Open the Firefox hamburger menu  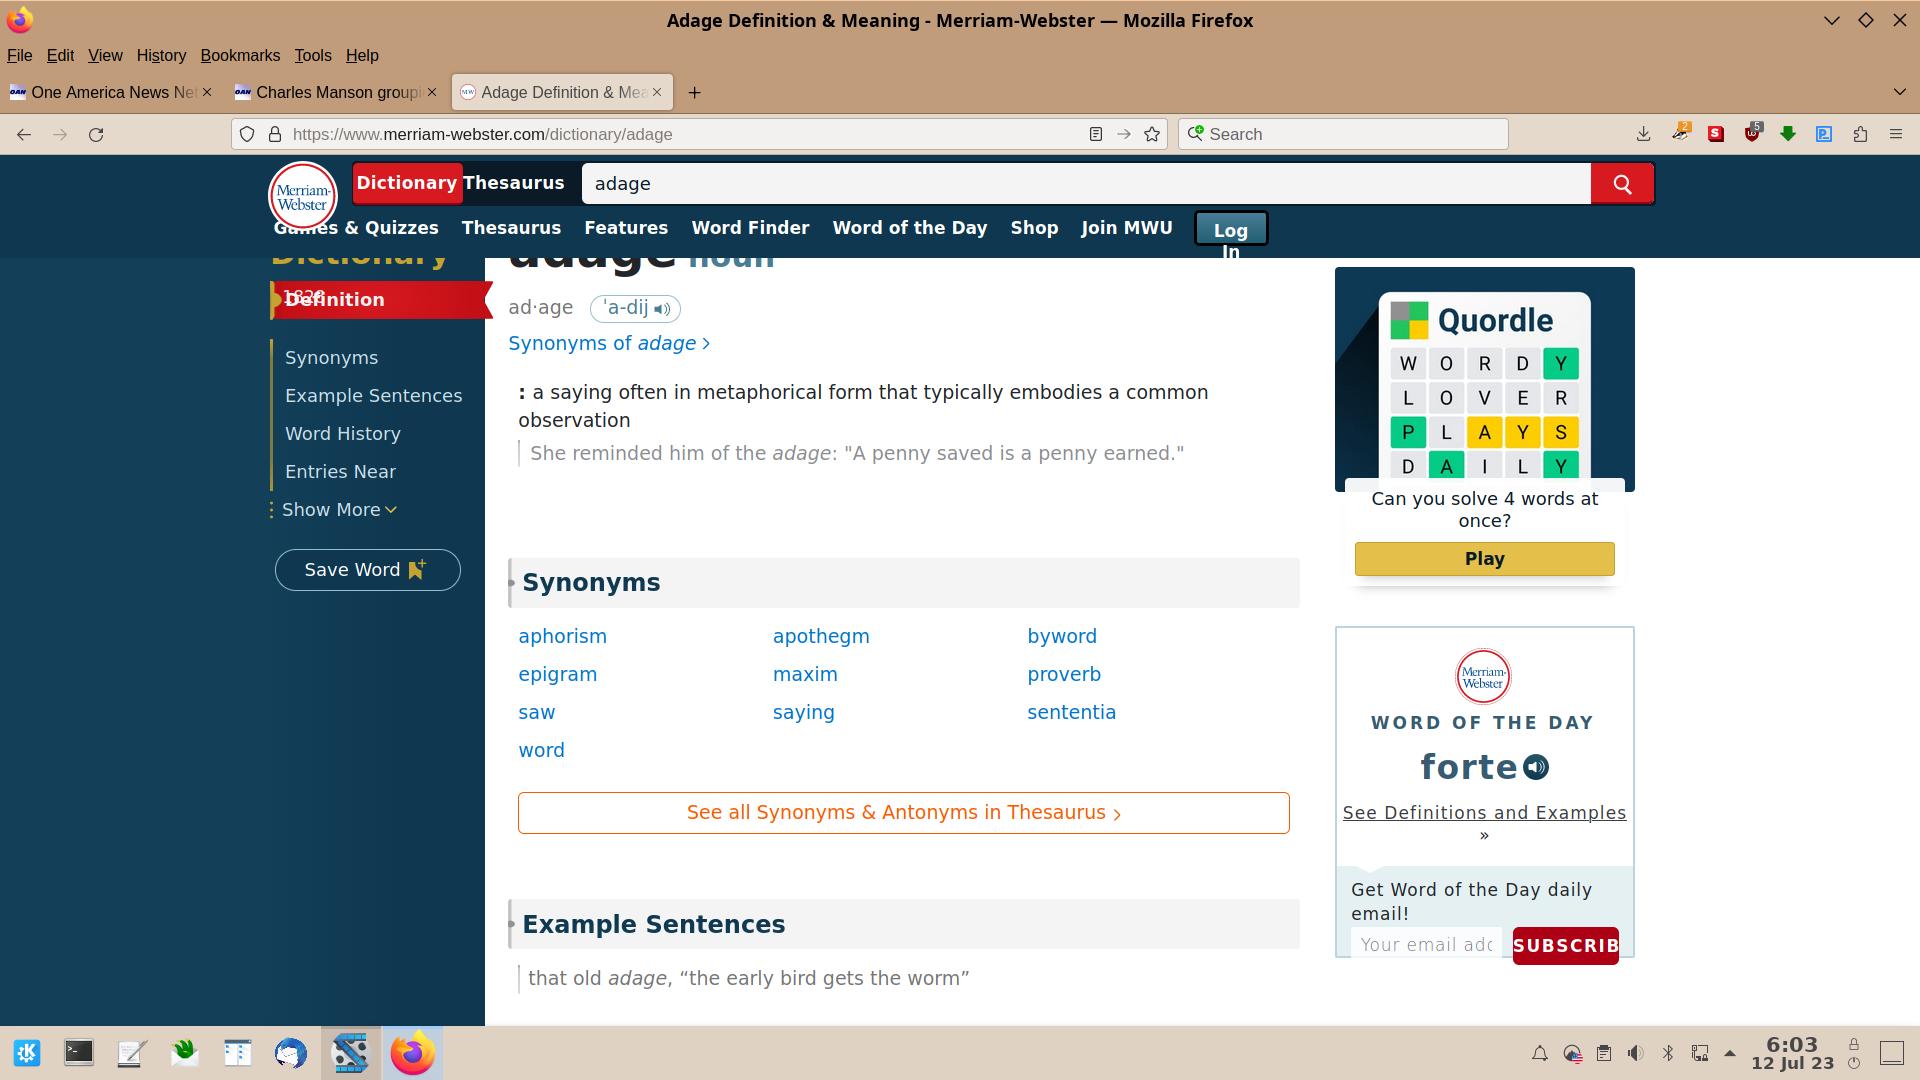(1895, 133)
